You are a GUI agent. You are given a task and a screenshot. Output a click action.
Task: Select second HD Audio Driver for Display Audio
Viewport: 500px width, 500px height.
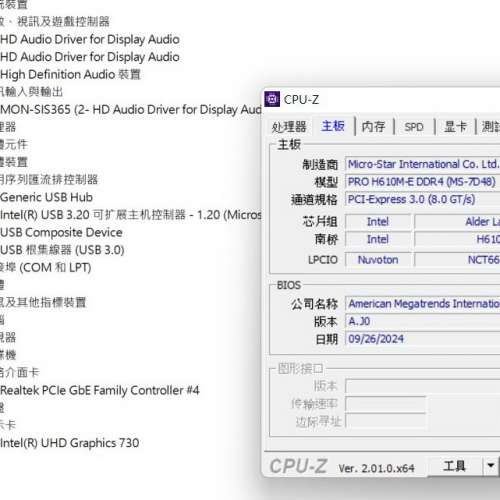[x=90, y=57]
